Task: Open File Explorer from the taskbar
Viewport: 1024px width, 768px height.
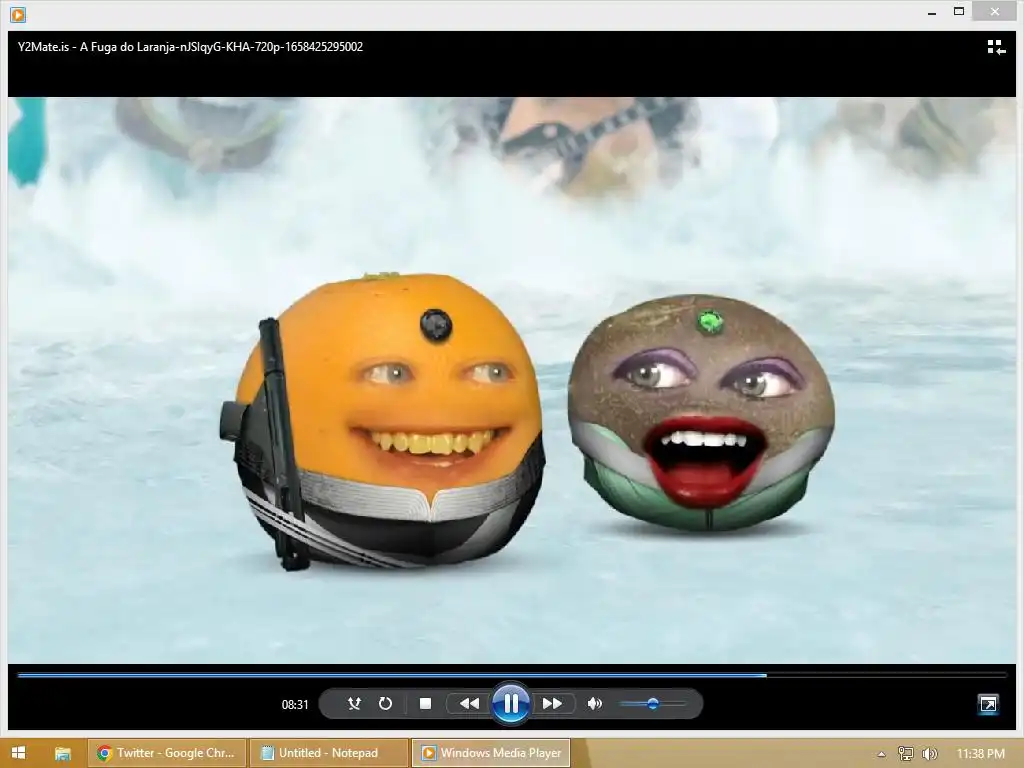Action: pyautogui.click(x=63, y=753)
